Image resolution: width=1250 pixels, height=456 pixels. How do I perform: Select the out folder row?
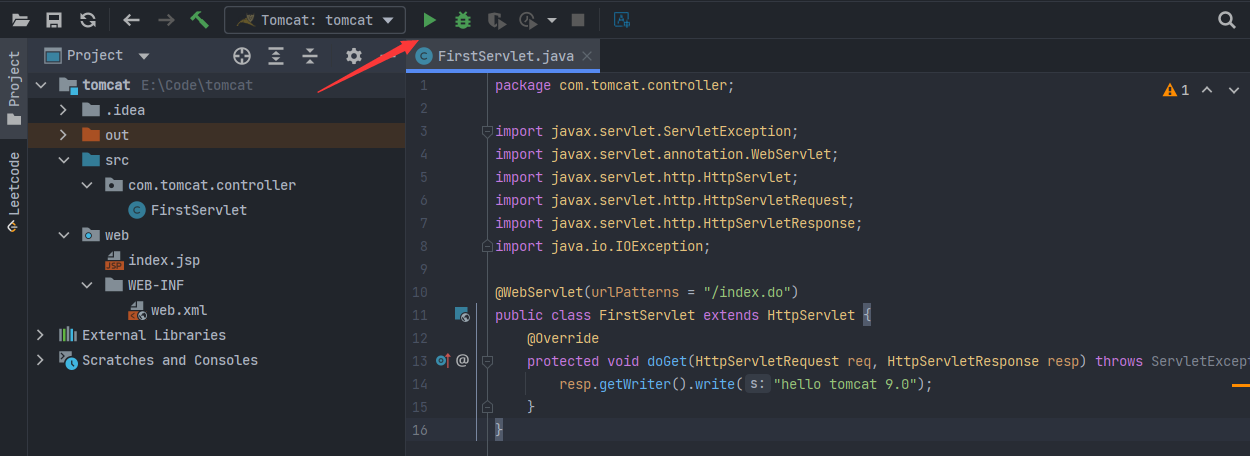(217, 135)
